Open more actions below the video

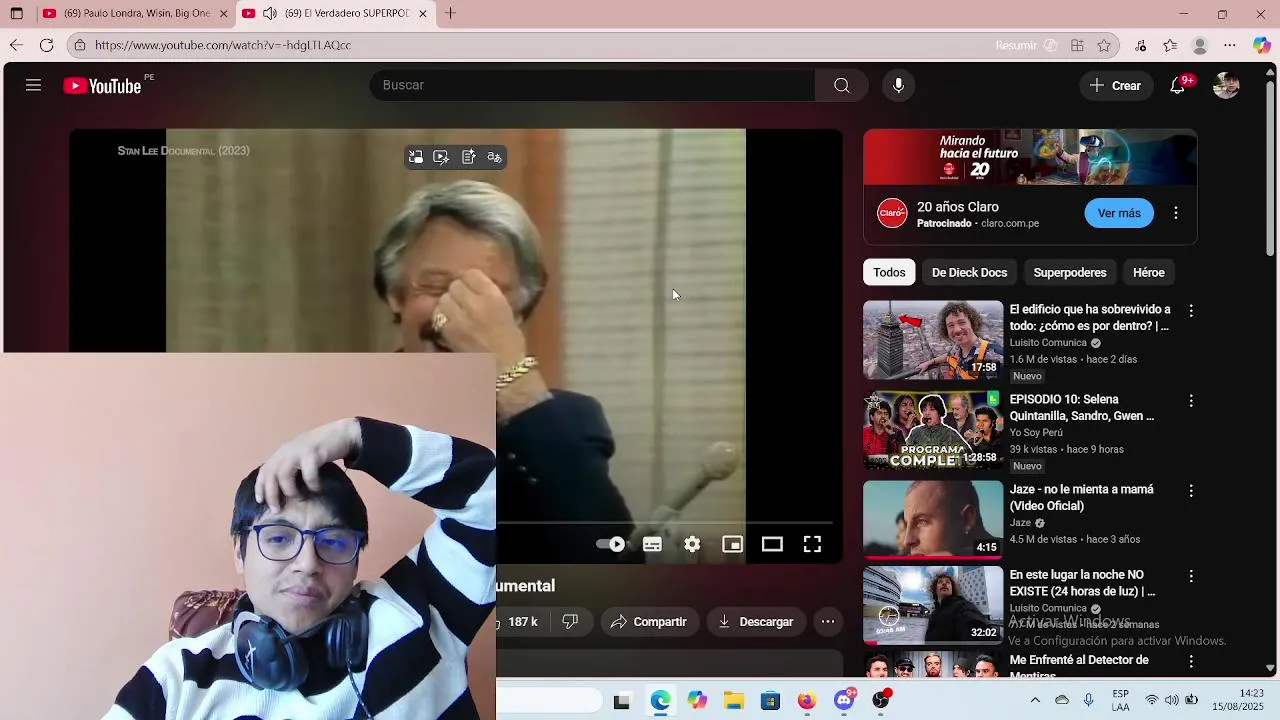click(x=828, y=622)
